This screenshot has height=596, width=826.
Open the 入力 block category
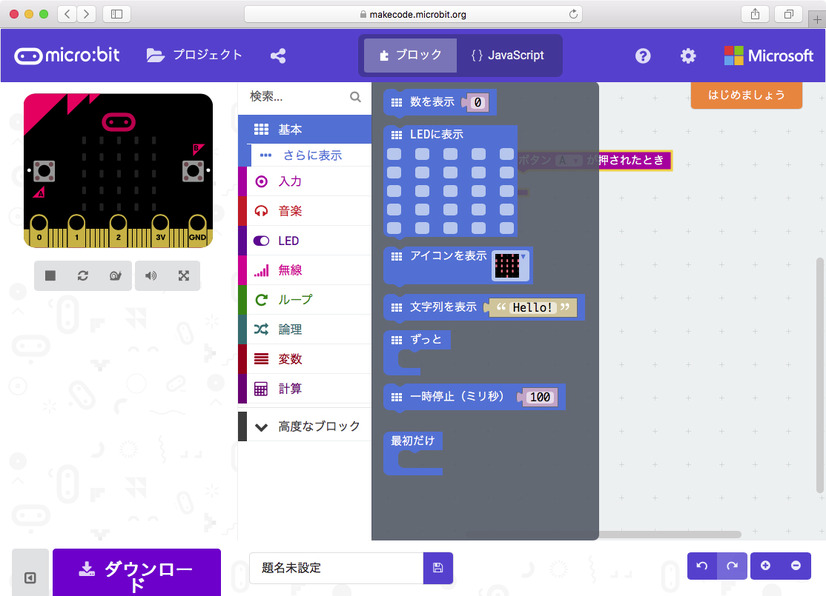(x=305, y=181)
